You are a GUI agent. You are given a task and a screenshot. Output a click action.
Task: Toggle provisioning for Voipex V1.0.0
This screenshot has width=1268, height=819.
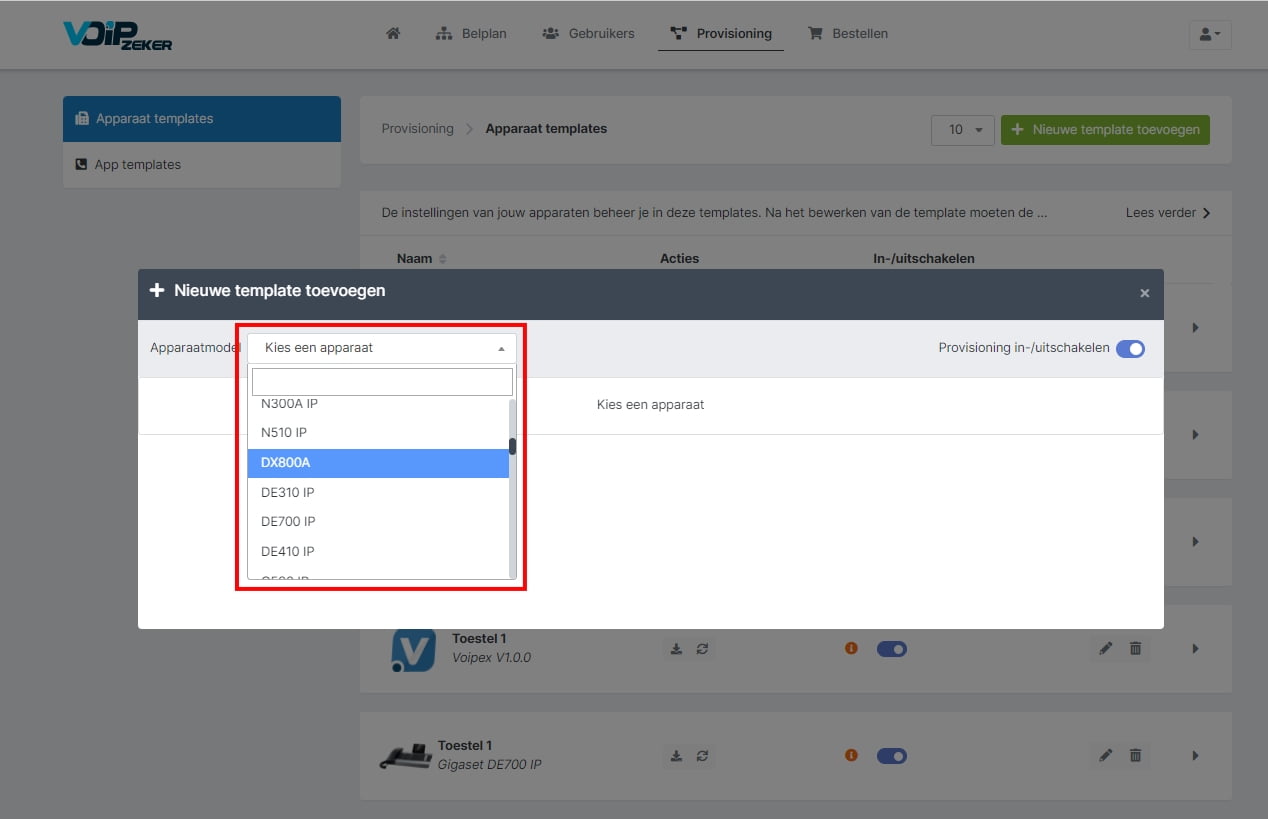[892, 649]
